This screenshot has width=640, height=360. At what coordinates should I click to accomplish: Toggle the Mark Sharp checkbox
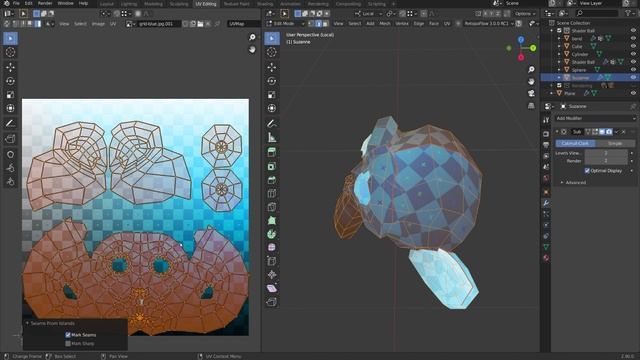pos(68,343)
